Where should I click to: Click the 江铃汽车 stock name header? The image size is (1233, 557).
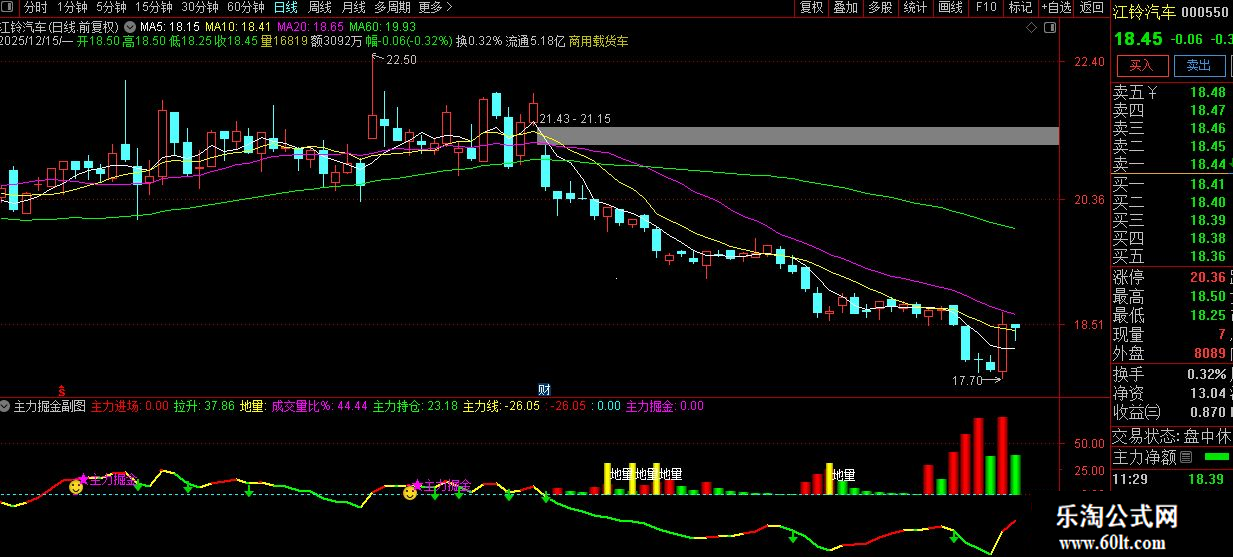(x=1144, y=12)
